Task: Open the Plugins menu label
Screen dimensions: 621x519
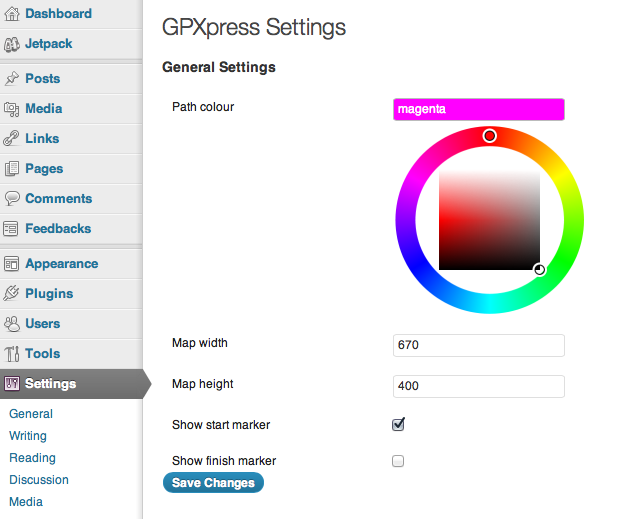Action: click(50, 294)
